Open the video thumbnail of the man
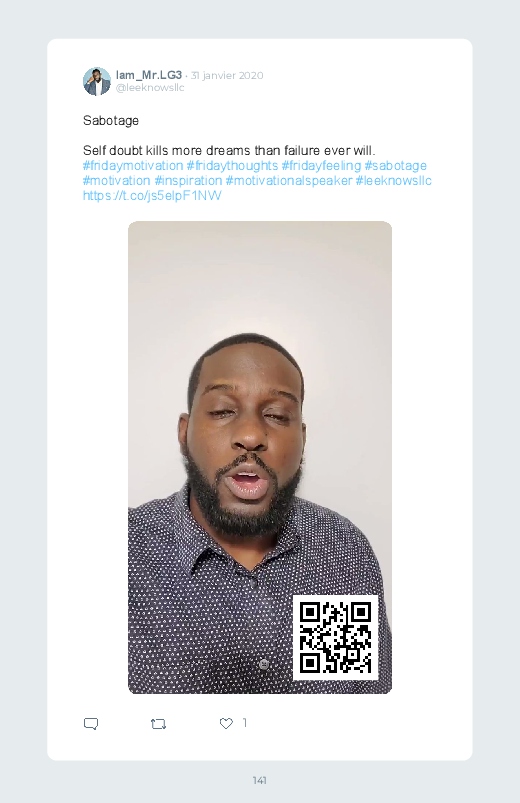Screen dimensions: 520x803 (260, 457)
